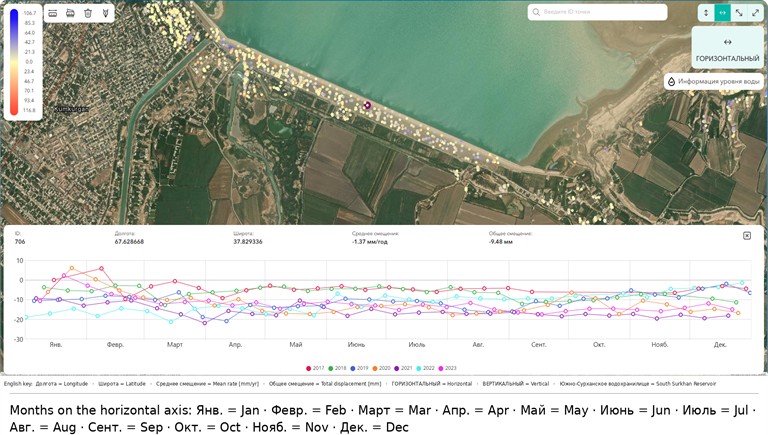Click the Апр. month label on axis

pyautogui.click(x=235, y=344)
